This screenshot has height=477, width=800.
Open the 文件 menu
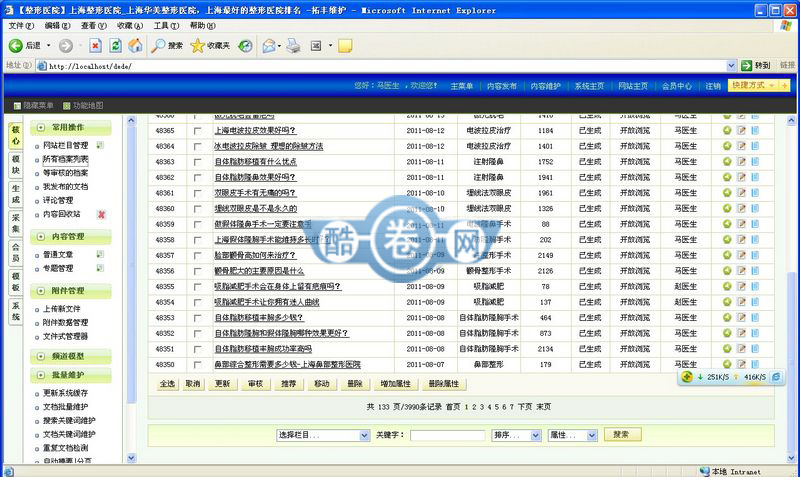pos(21,26)
